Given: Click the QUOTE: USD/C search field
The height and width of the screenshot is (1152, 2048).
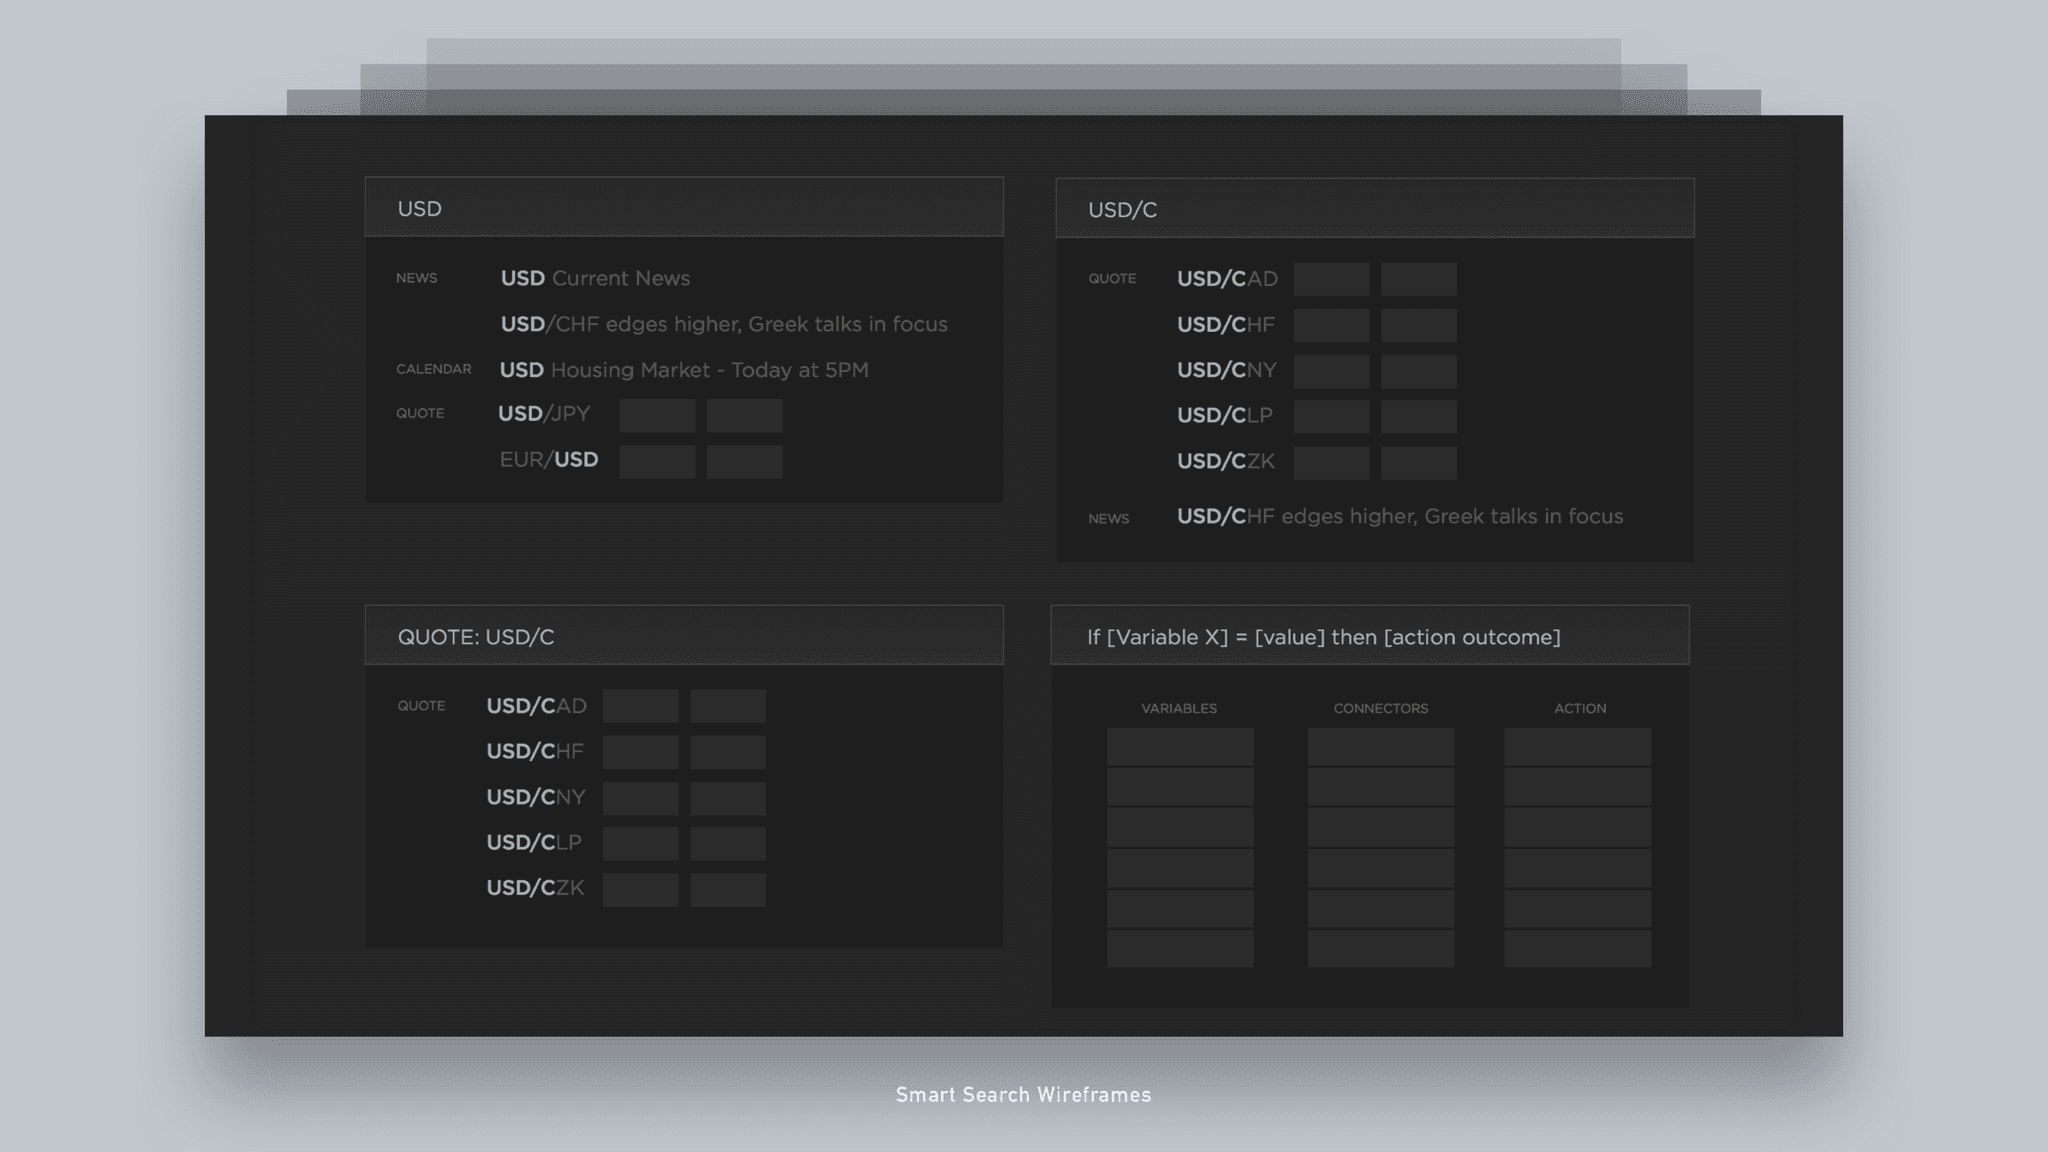Looking at the screenshot, I should pyautogui.click(x=684, y=636).
